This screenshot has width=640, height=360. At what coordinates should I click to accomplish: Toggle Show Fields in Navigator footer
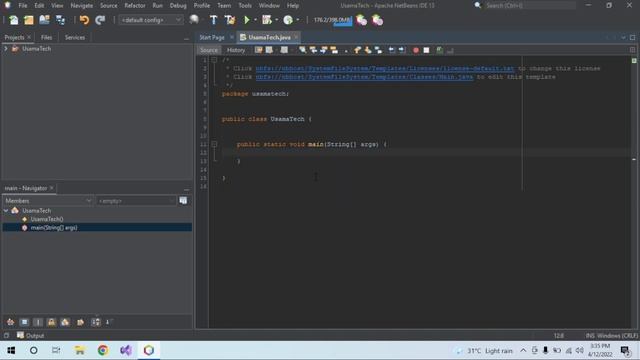(x=24, y=322)
